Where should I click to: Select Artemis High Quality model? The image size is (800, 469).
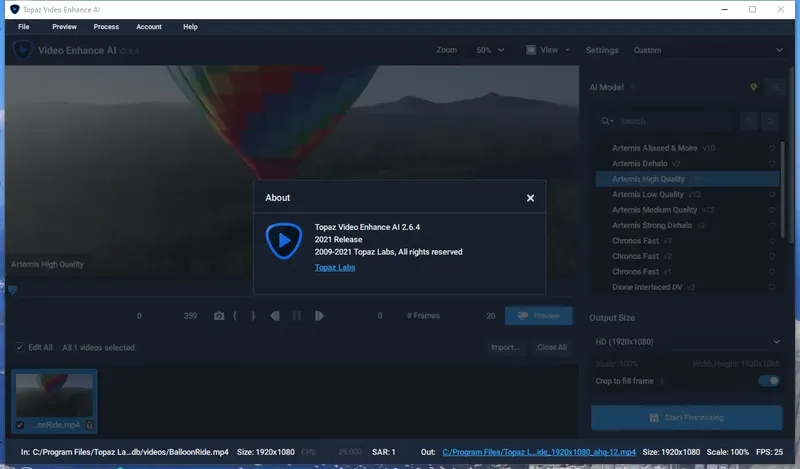(x=687, y=179)
